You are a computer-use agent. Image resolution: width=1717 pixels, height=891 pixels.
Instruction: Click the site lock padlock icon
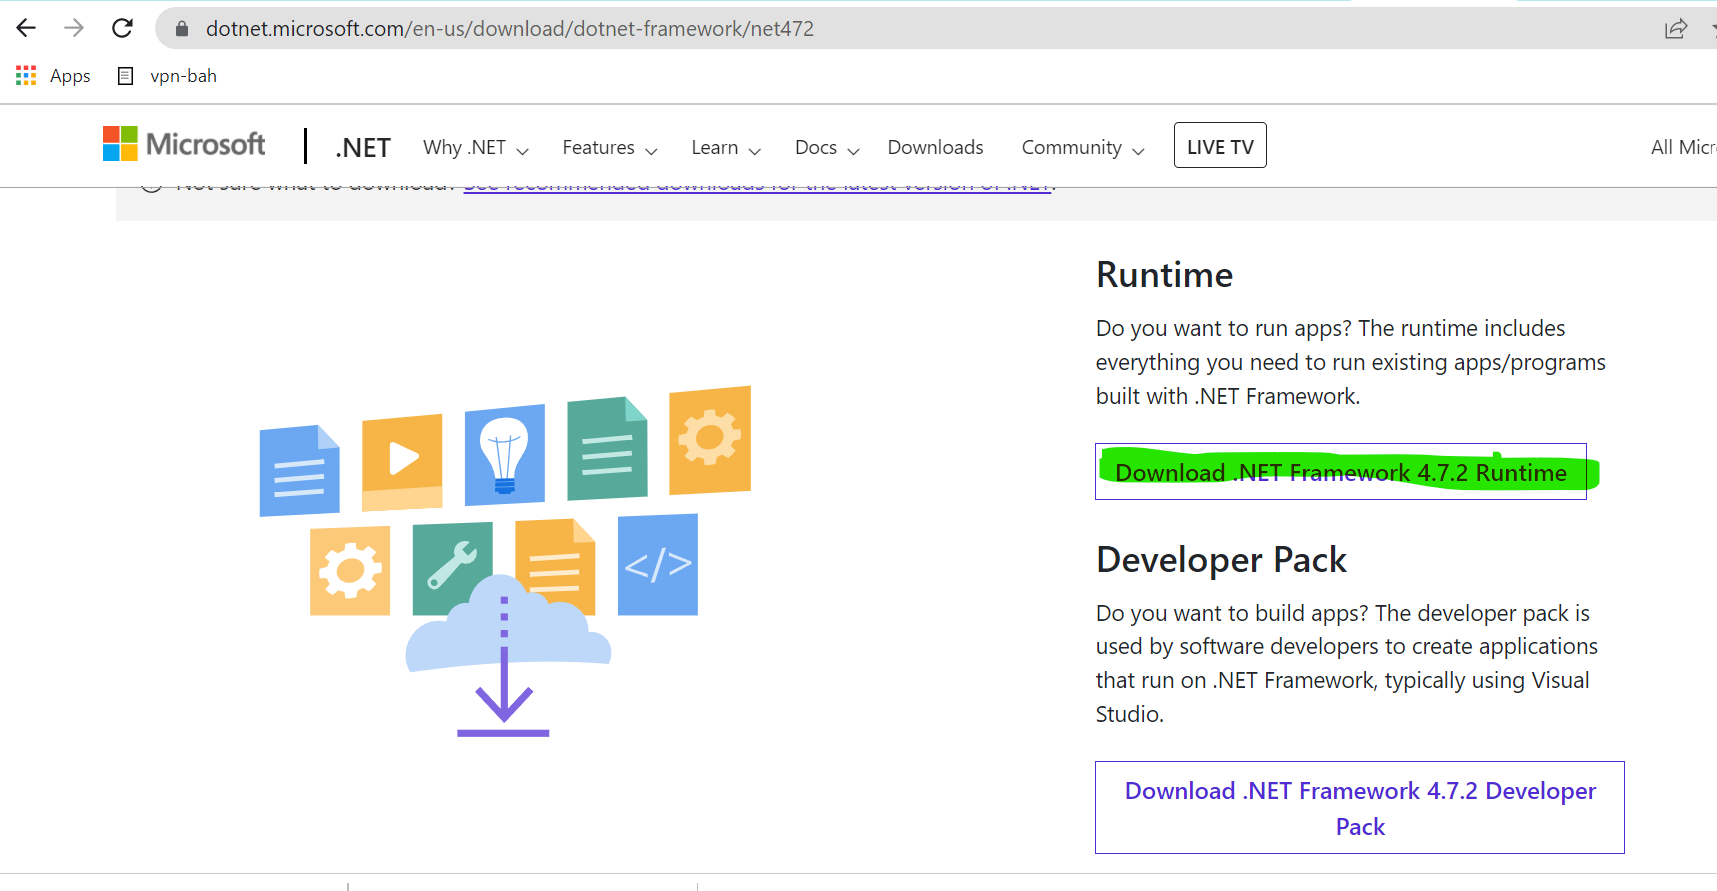182,29
